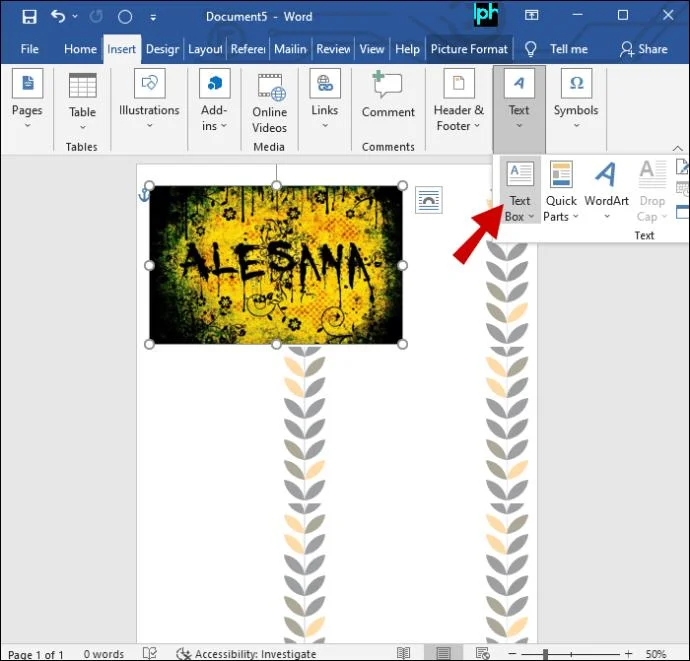Open the File menu

(x=29, y=49)
